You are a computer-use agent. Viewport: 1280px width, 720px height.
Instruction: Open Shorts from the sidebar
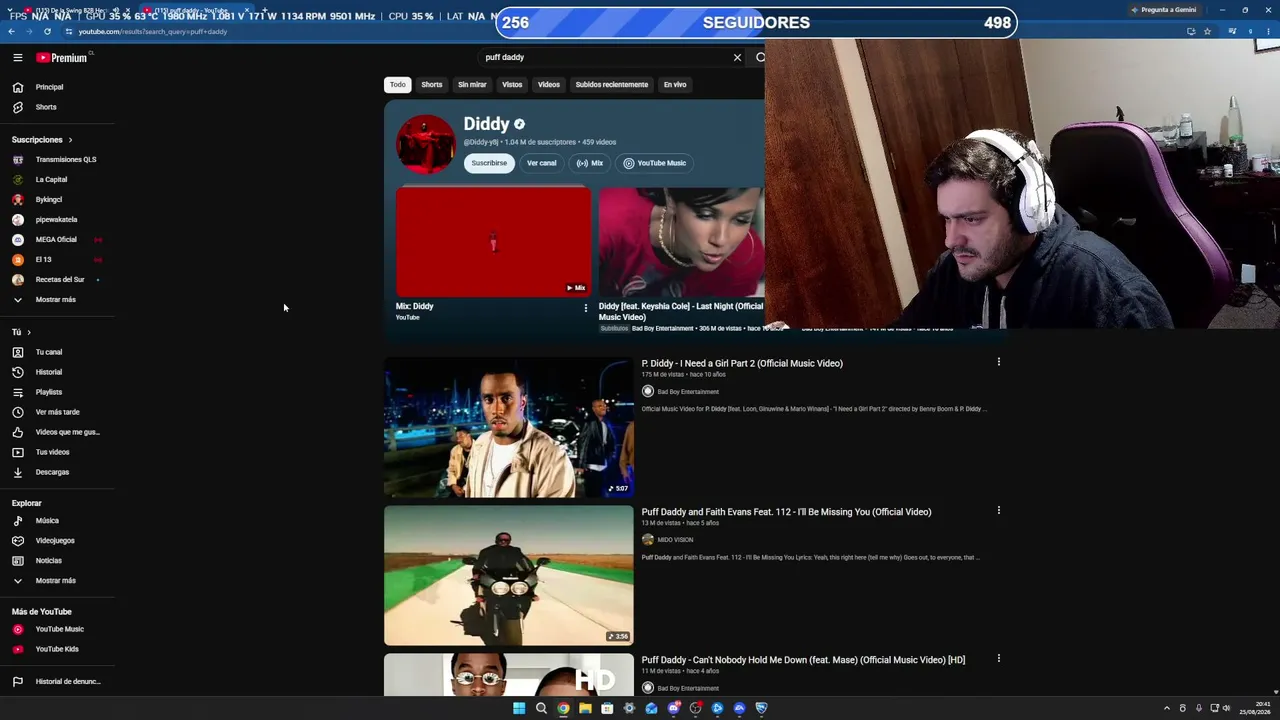tap(46, 107)
